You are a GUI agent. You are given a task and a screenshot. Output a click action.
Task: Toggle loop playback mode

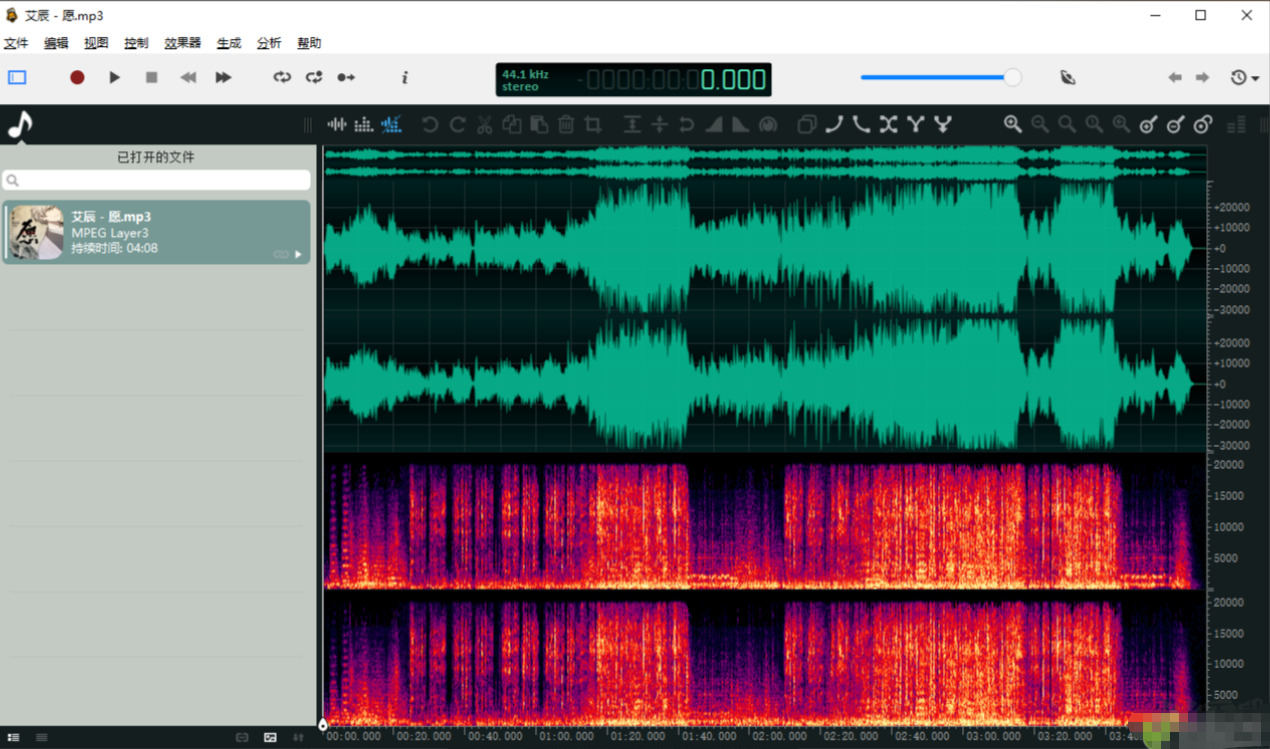click(x=282, y=77)
